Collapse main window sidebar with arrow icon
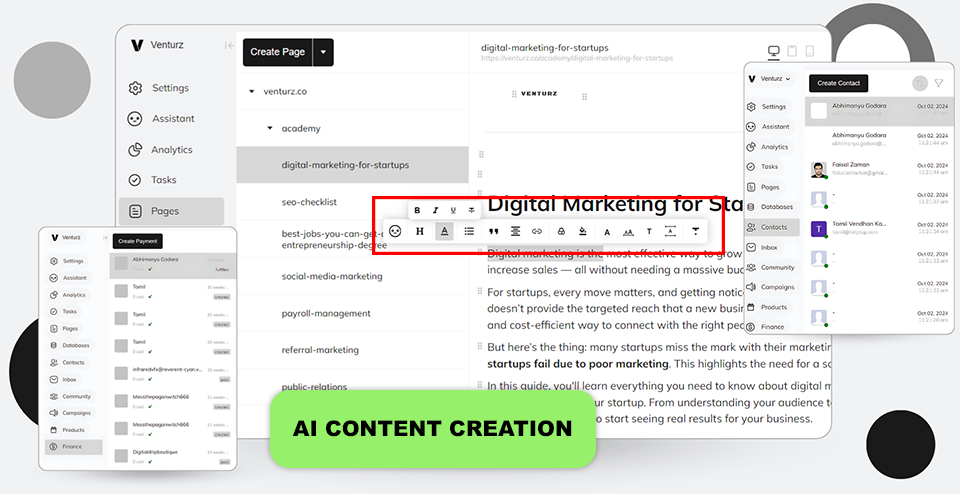The width and height of the screenshot is (960, 494). [229, 45]
